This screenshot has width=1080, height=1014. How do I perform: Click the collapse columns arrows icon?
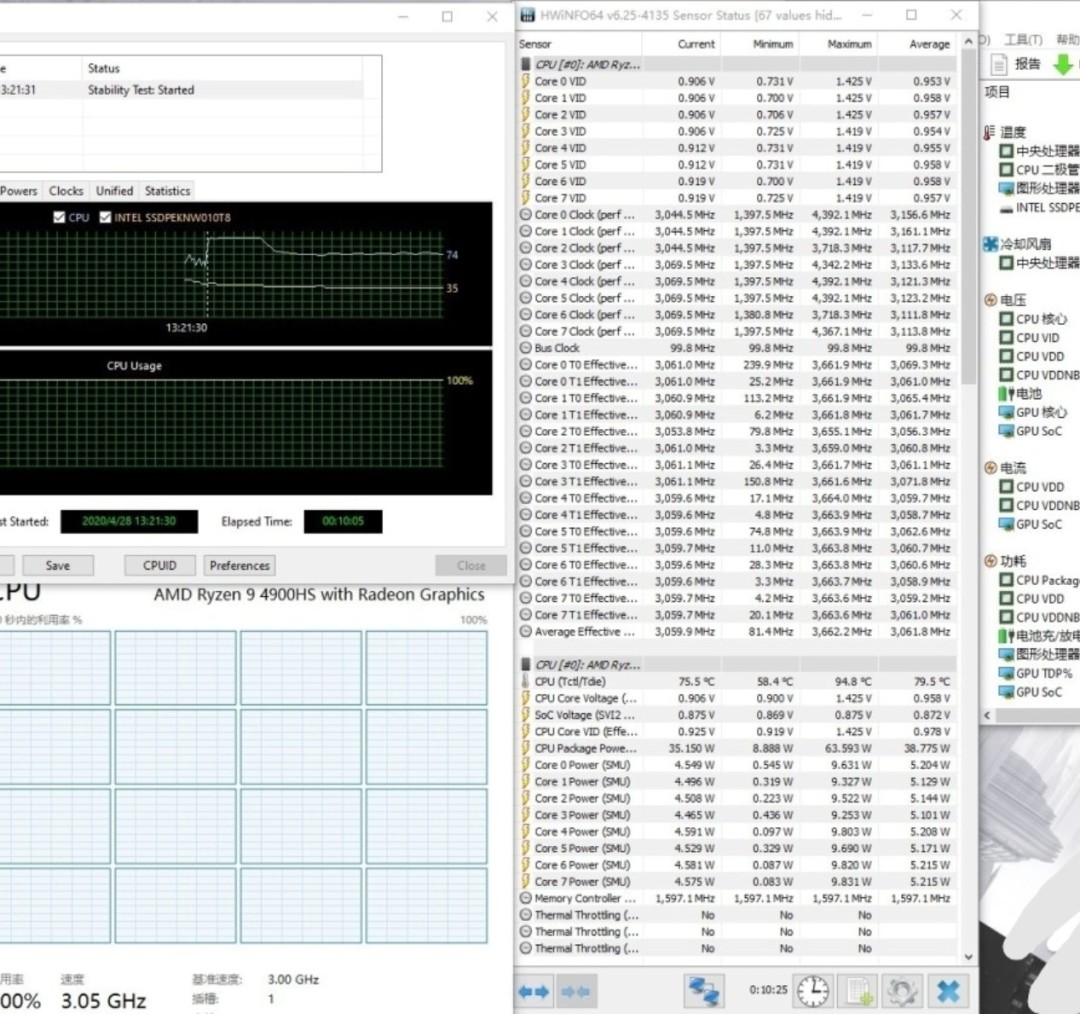(575, 992)
